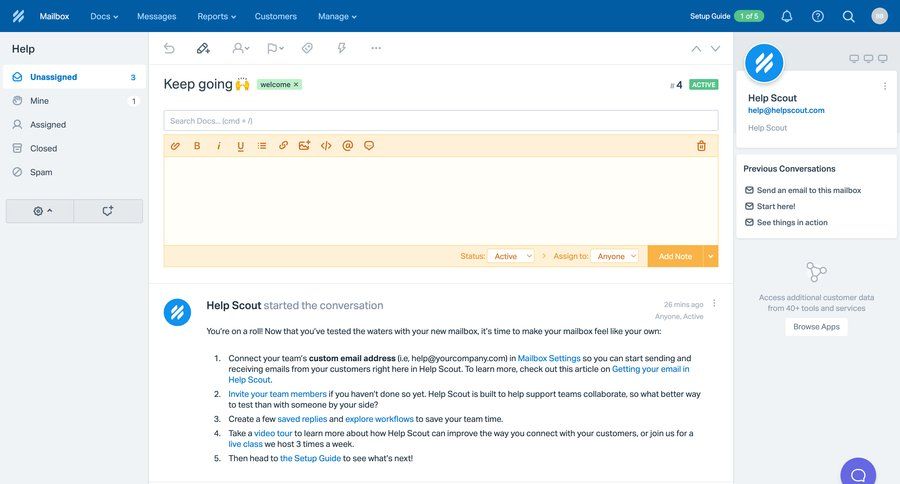Toggle italic formatting in note editor

219,146
